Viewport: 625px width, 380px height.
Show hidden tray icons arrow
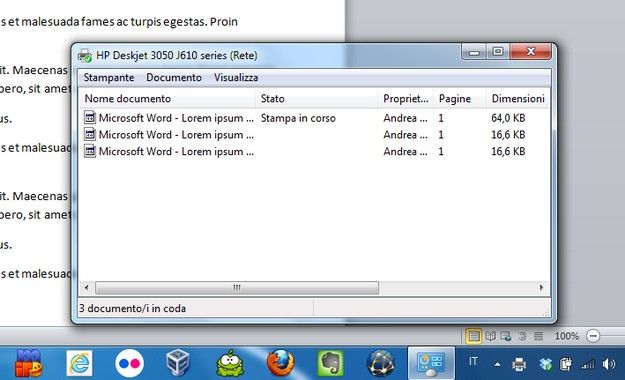(x=497, y=364)
